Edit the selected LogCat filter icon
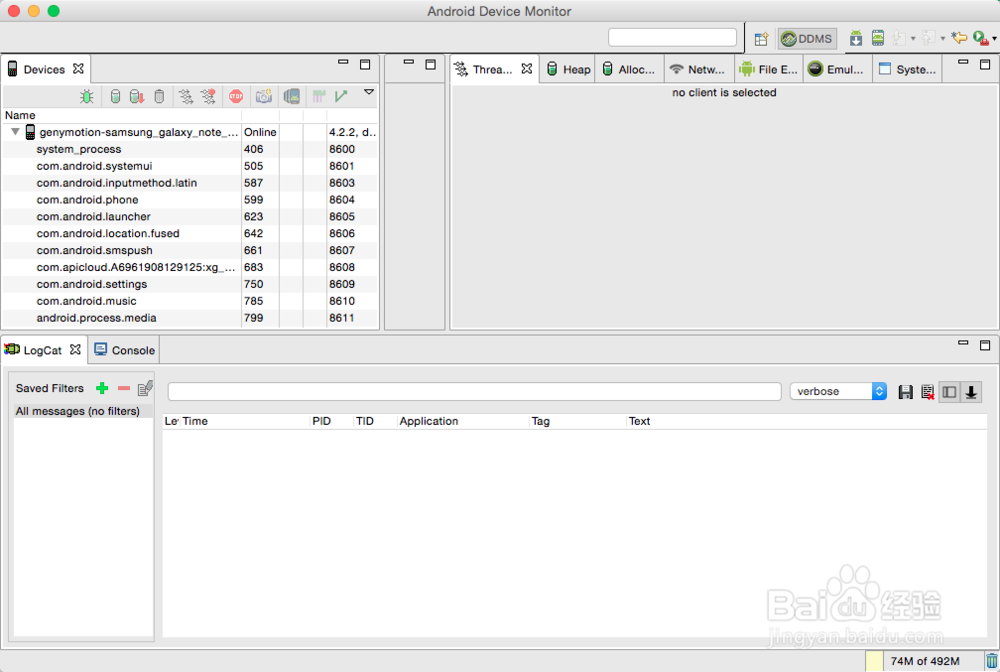The width and height of the screenshot is (1000, 672). tap(145, 388)
